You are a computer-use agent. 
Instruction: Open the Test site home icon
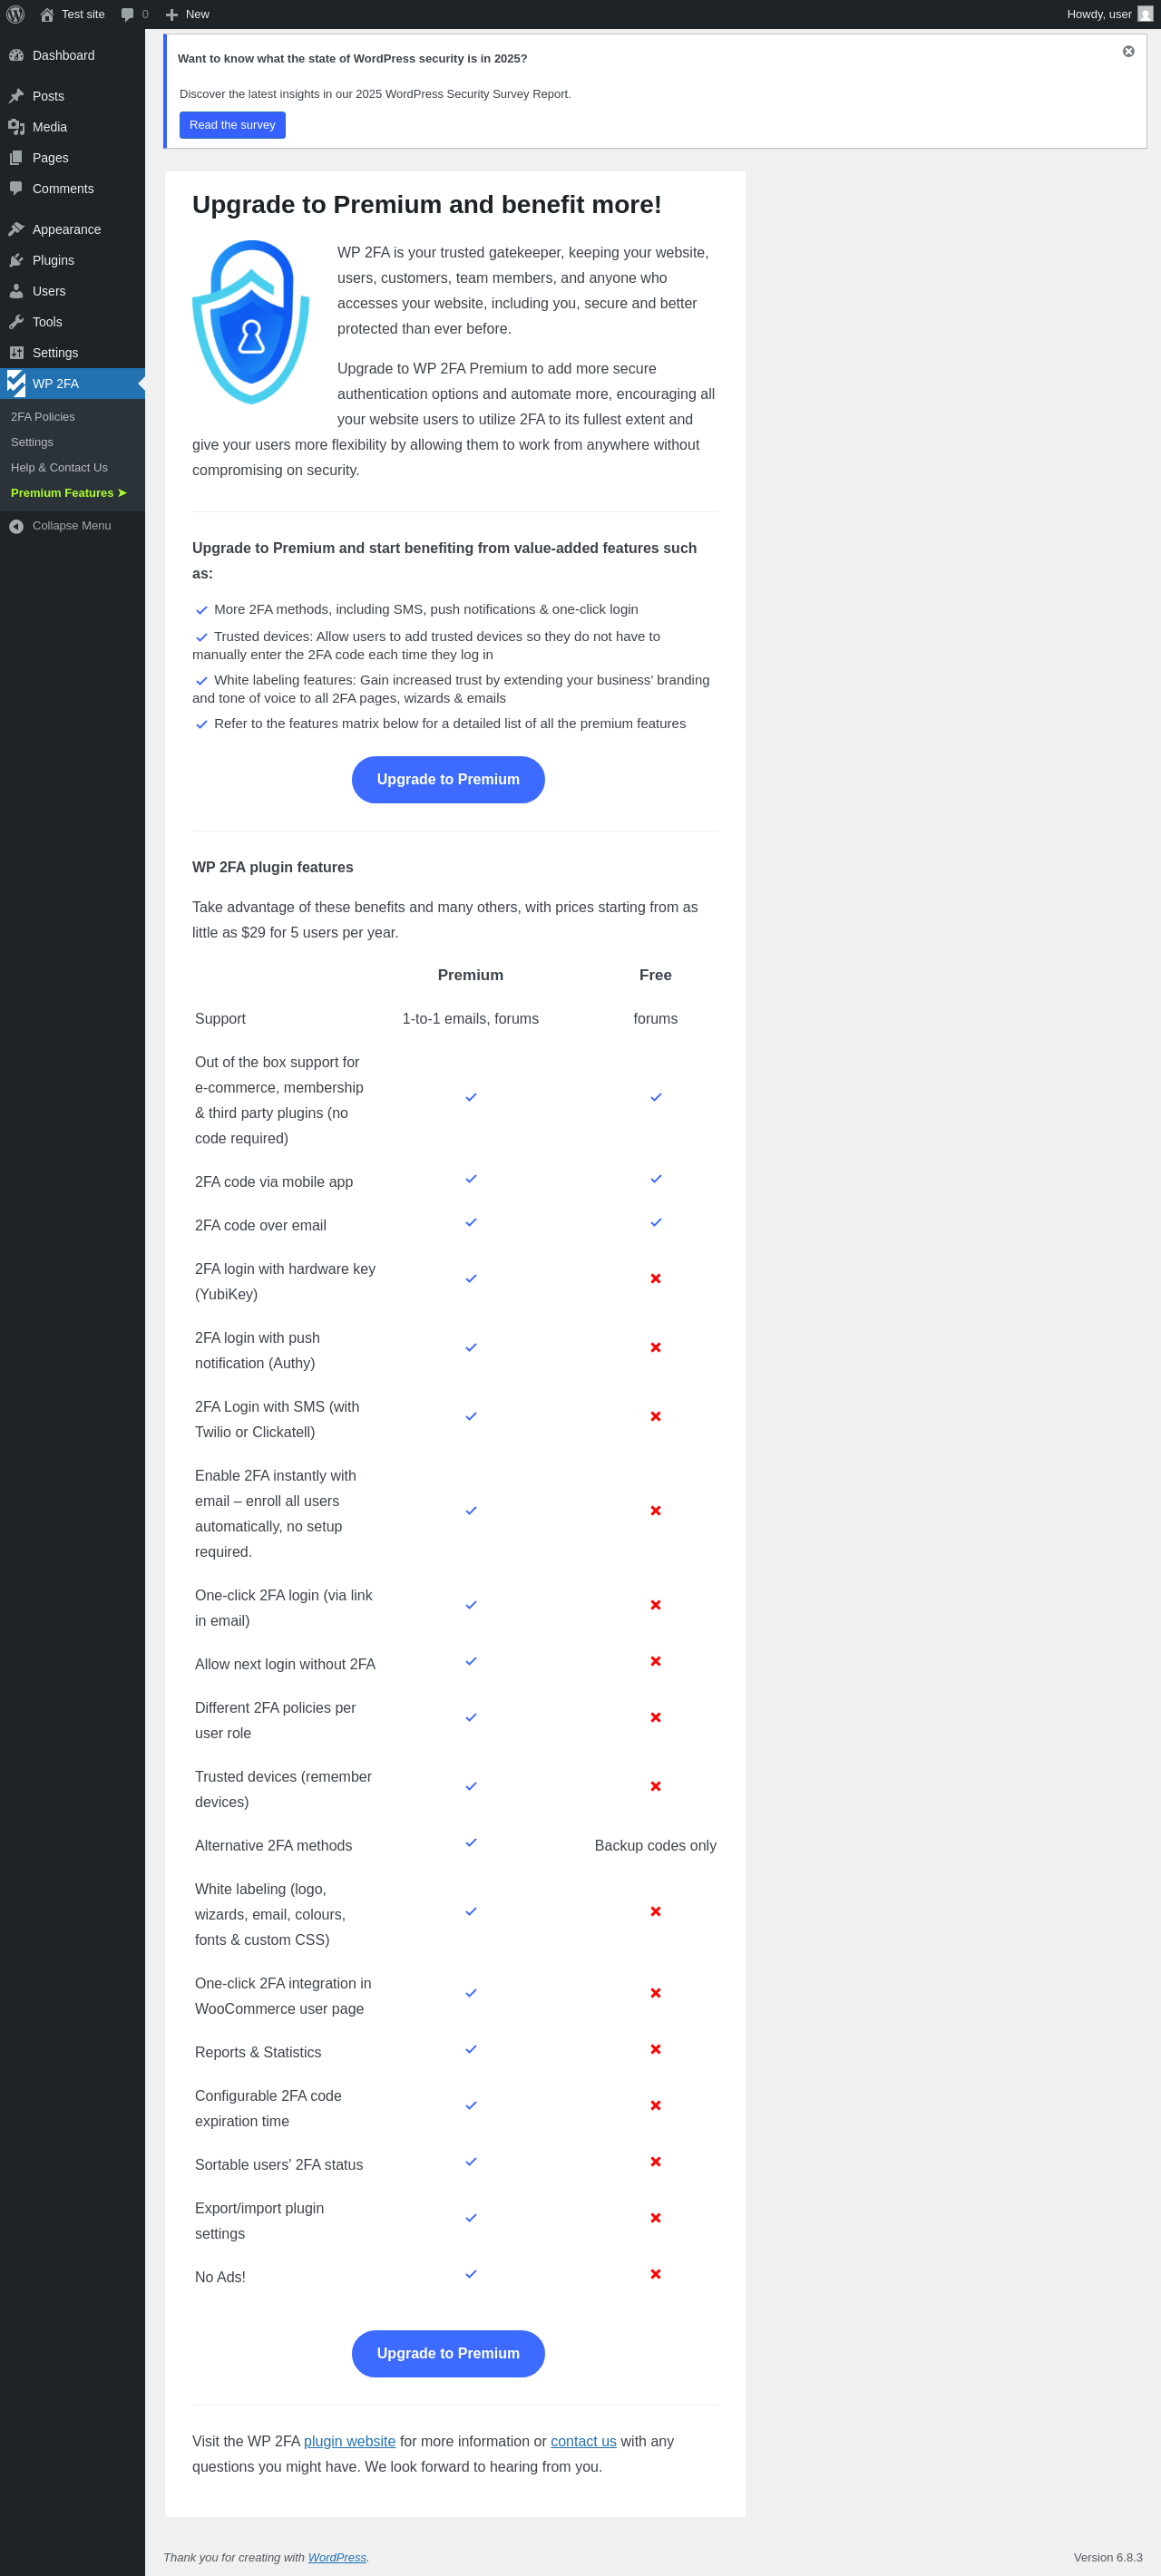pyautogui.click(x=47, y=14)
